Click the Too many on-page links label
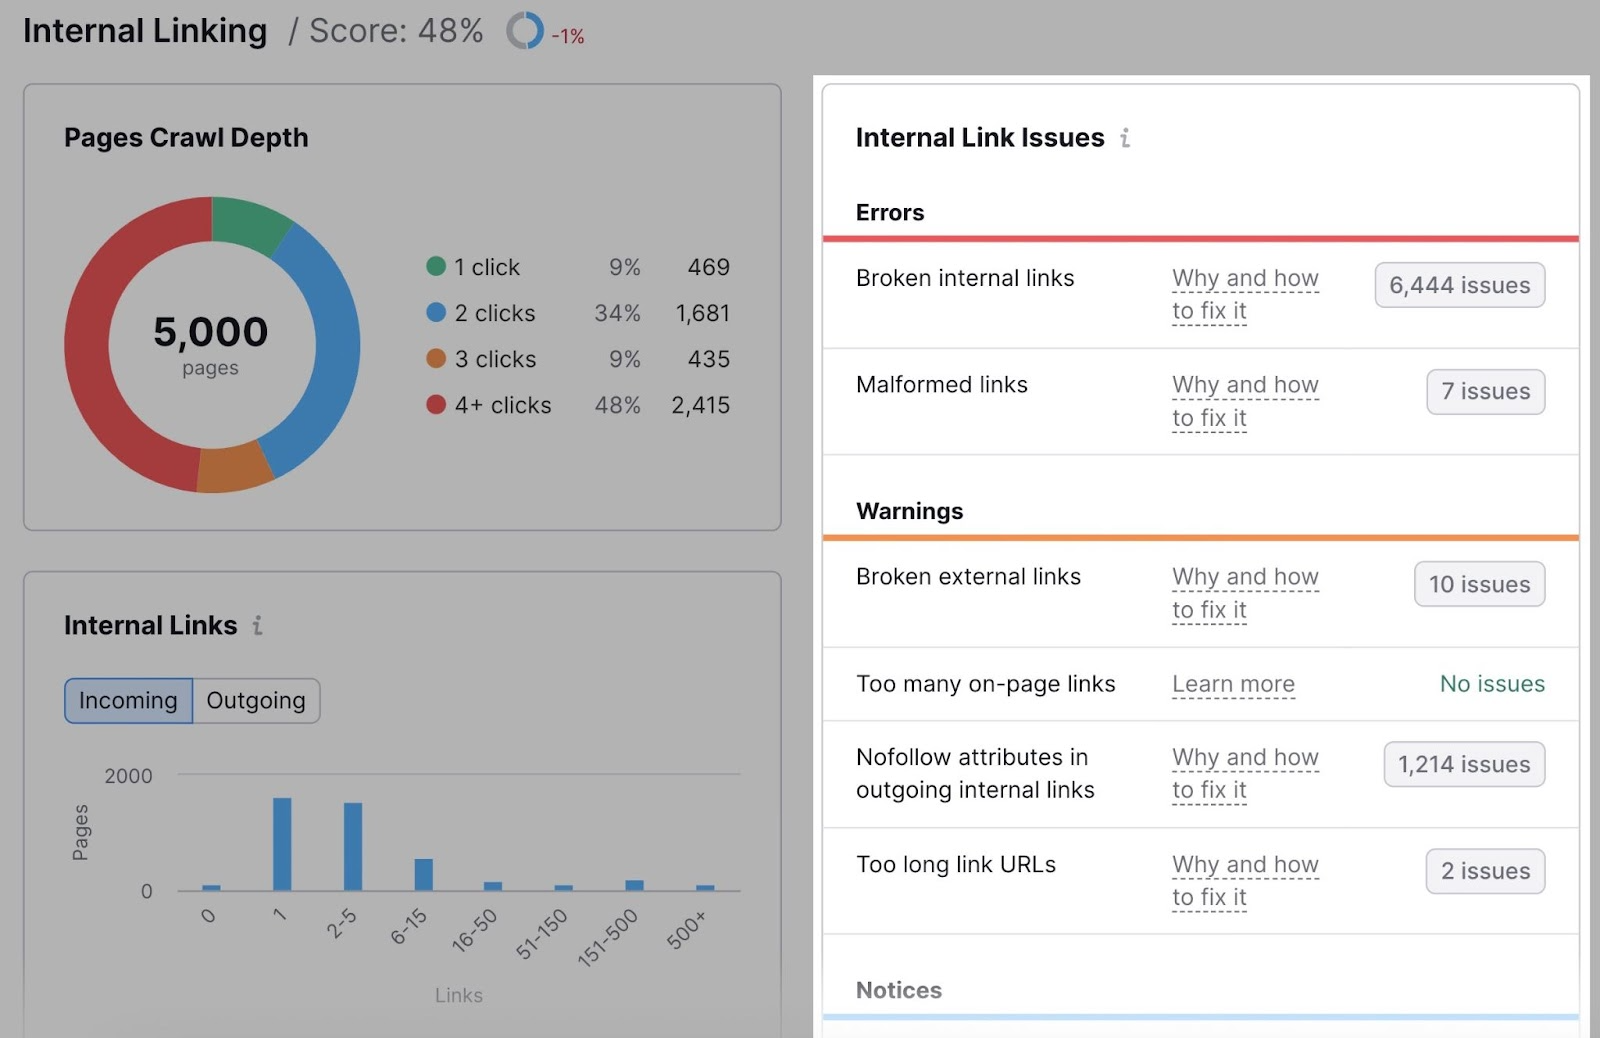The width and height of the screenshot is (1600, 1038). click(x=986, y=684)
